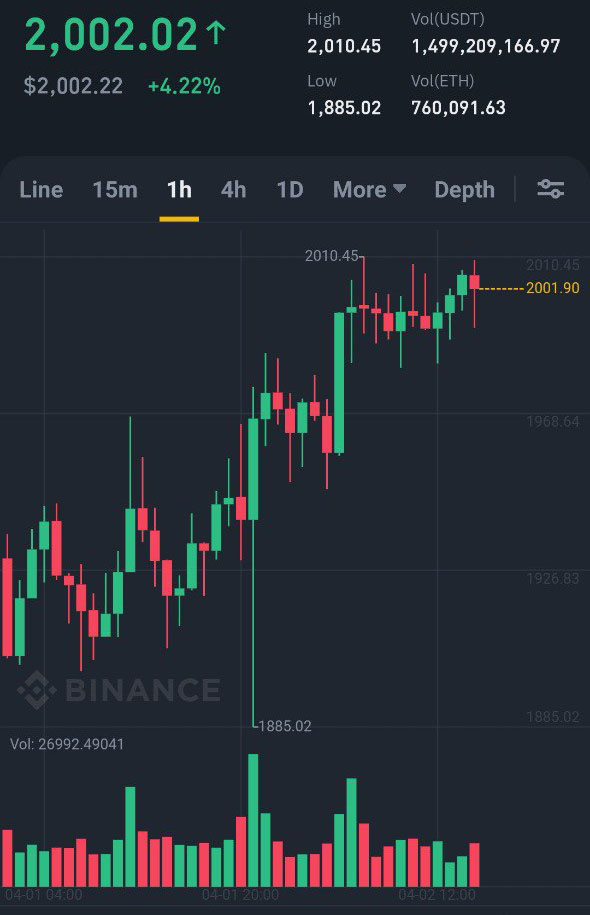
Task: Click the green up-arrow next to 2,002.02
Action: pos(215,33)
